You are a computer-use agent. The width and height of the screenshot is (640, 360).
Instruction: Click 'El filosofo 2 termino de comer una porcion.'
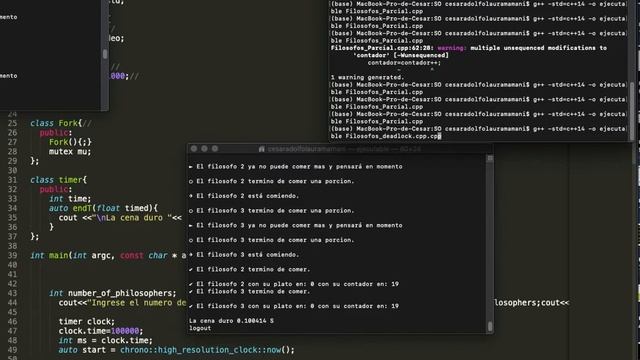click(x=271, y=181)
